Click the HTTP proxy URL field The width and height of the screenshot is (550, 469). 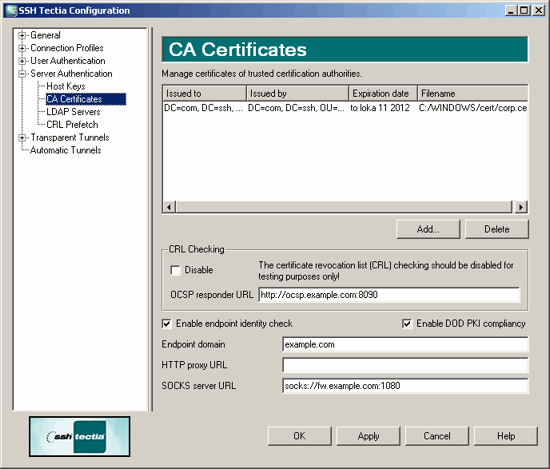405,365
